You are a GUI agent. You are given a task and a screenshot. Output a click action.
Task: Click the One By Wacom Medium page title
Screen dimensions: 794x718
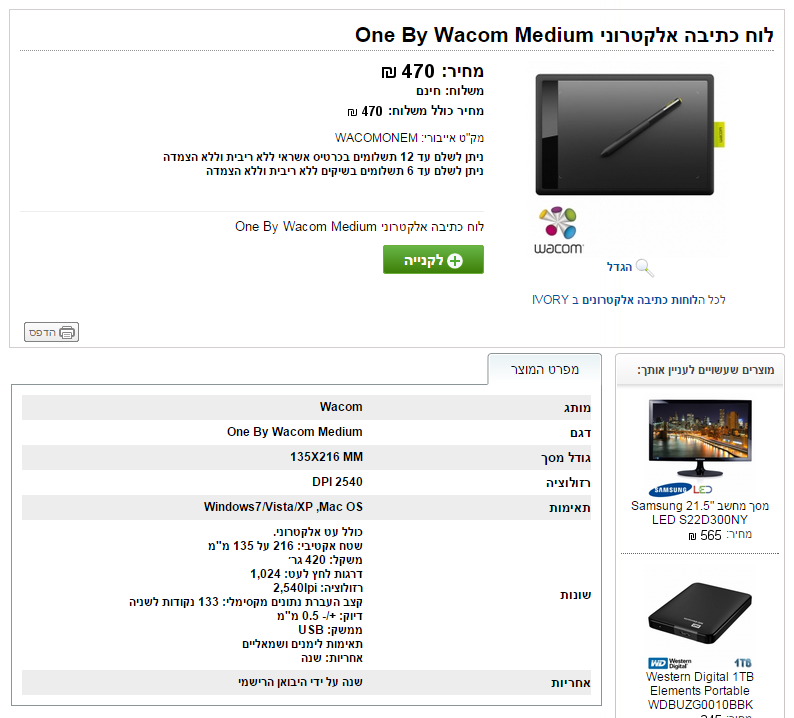(564, 35)
